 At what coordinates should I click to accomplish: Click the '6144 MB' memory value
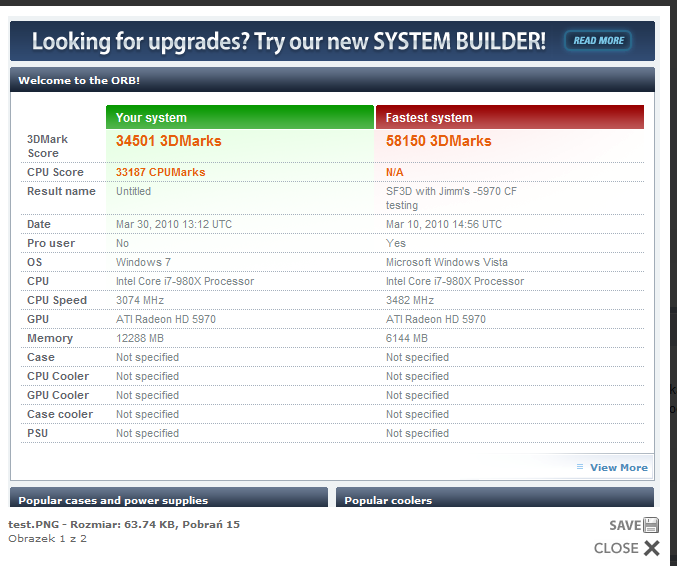pos(407,338)
